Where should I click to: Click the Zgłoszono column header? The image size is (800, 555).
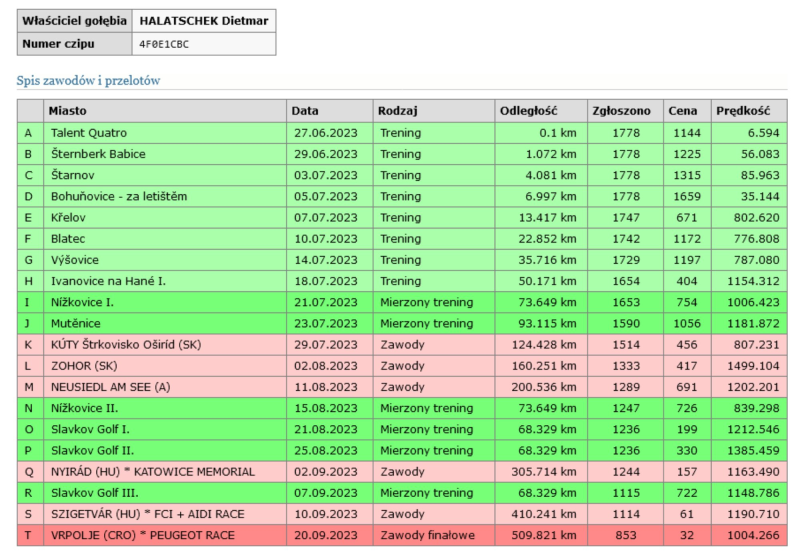pos(619,112)
